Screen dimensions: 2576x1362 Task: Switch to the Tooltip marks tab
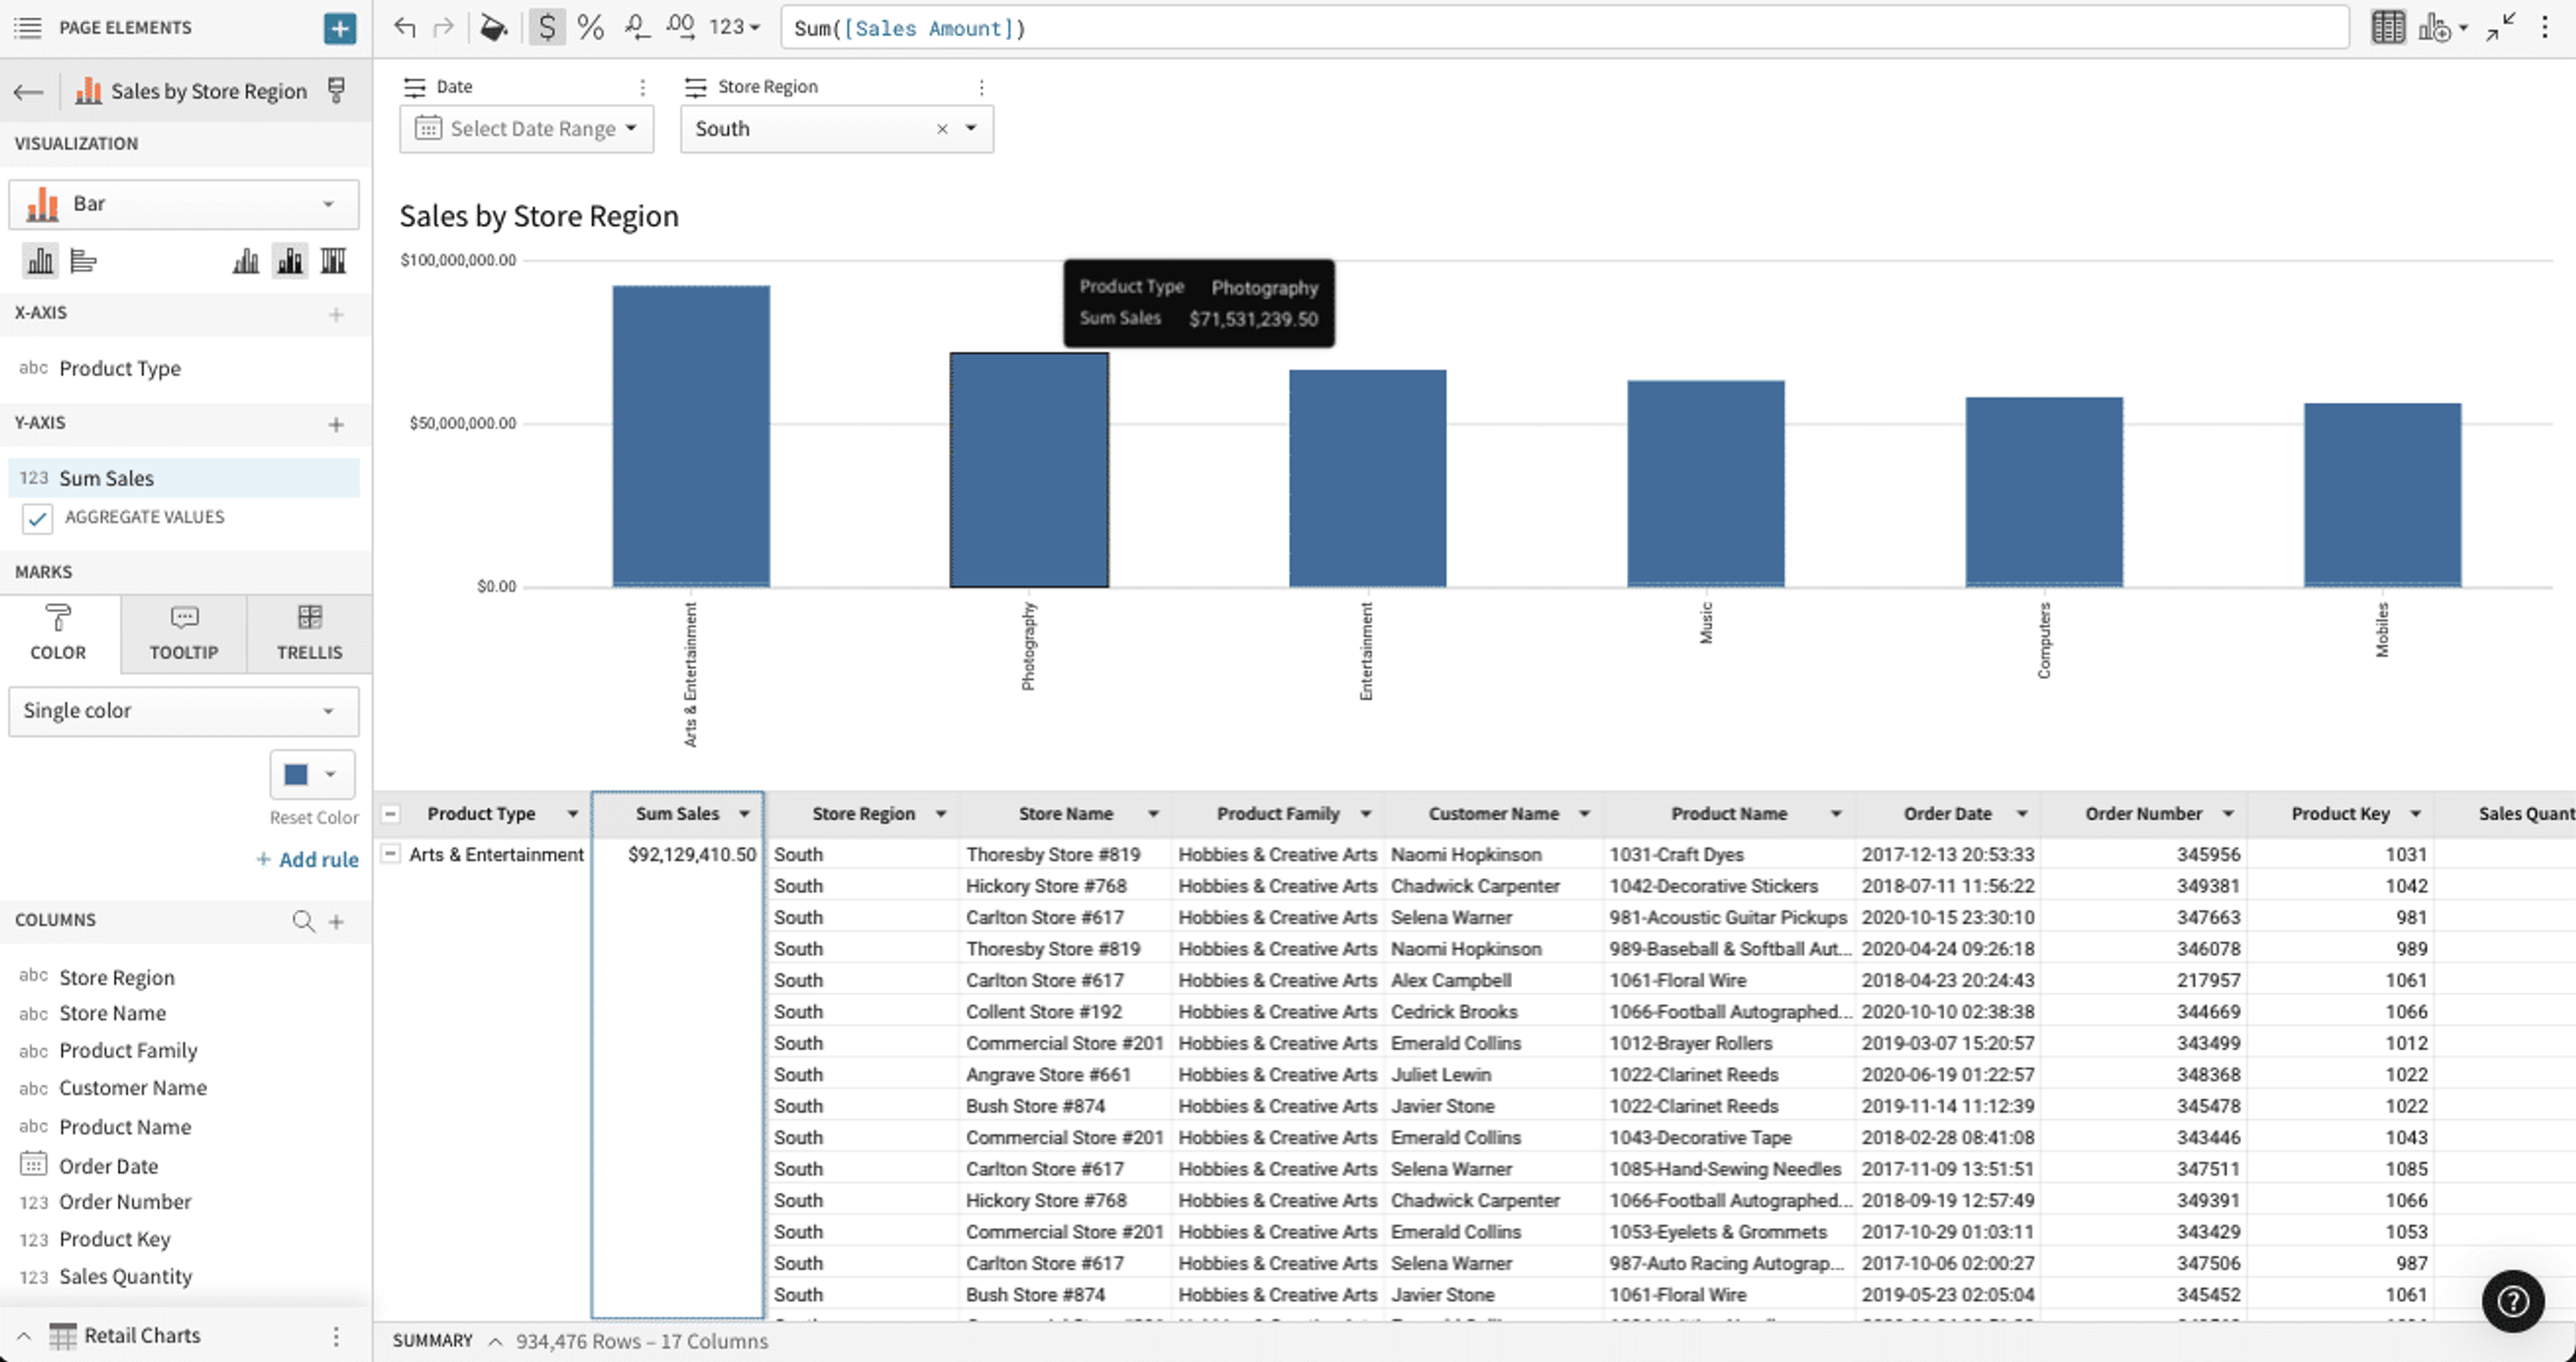(184, 633)
